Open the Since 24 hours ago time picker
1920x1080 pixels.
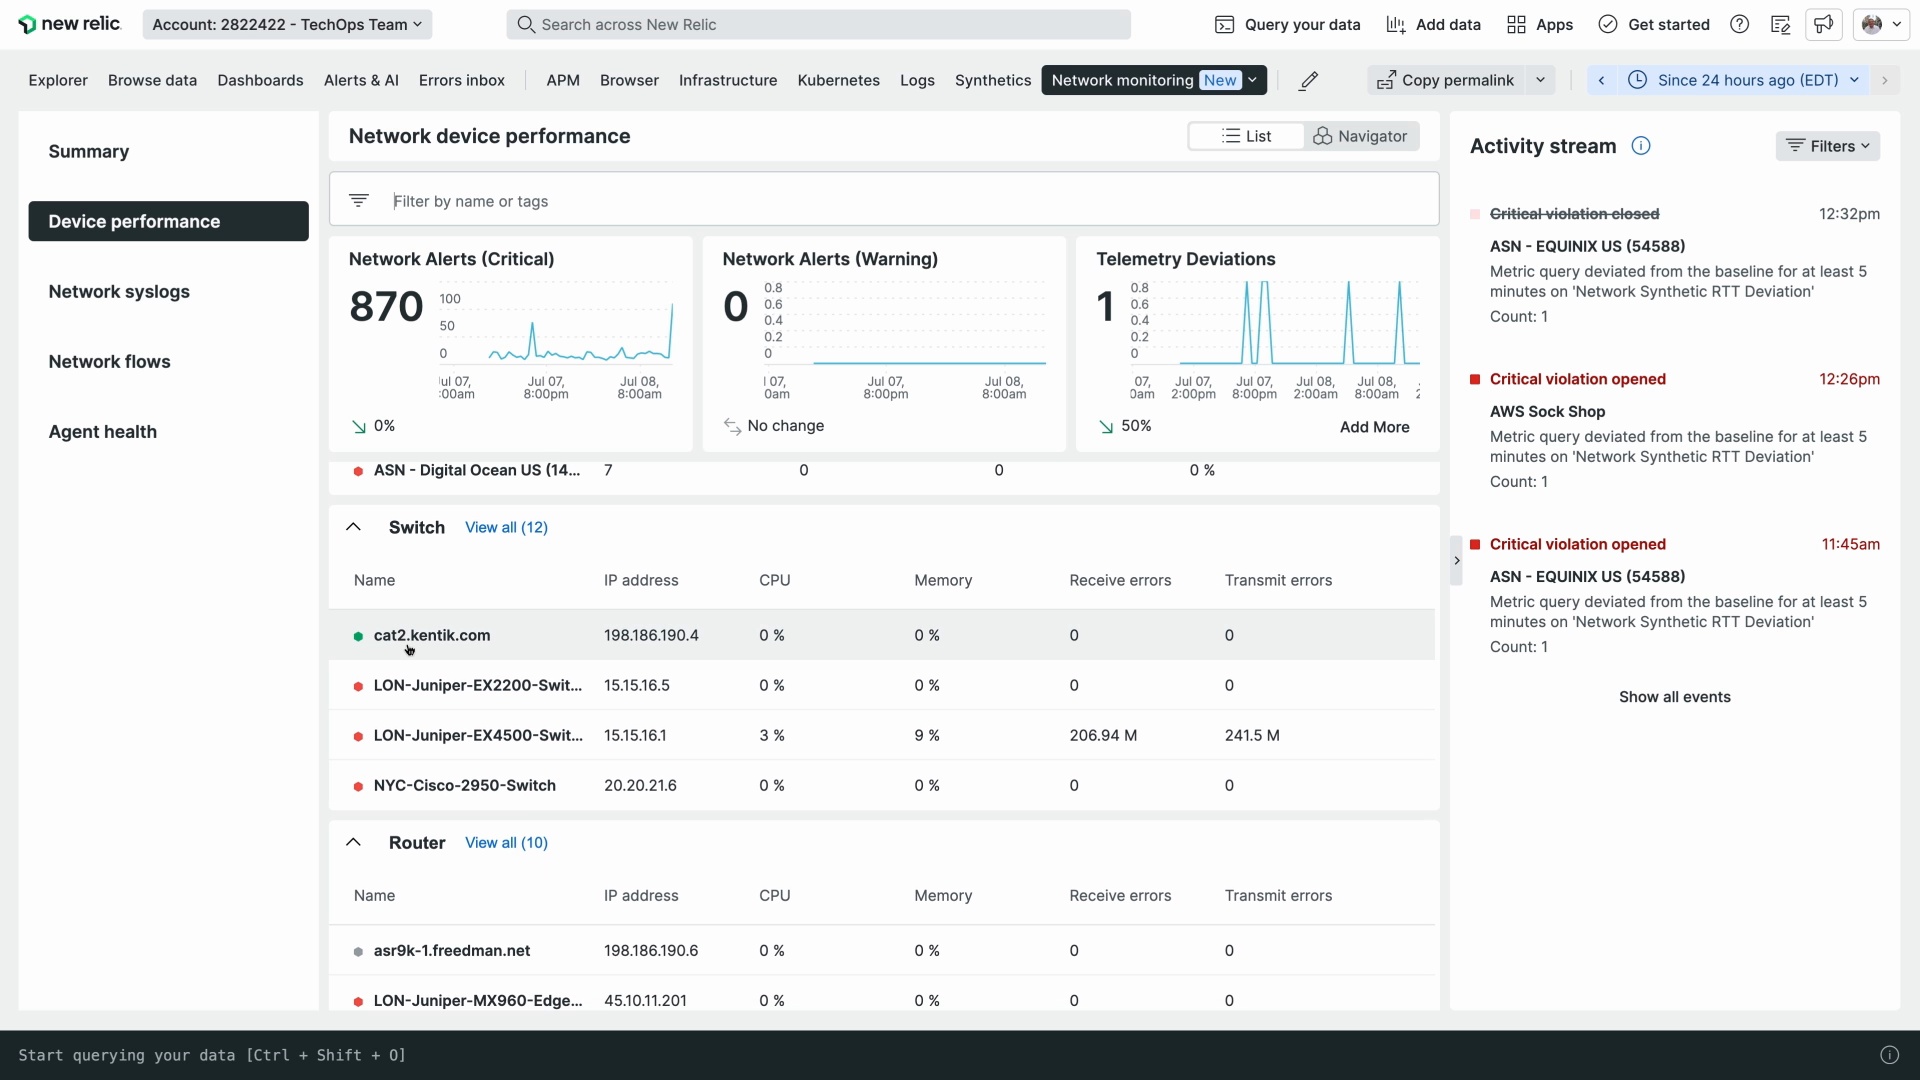pyautogui.click(x=1745, y=80)
